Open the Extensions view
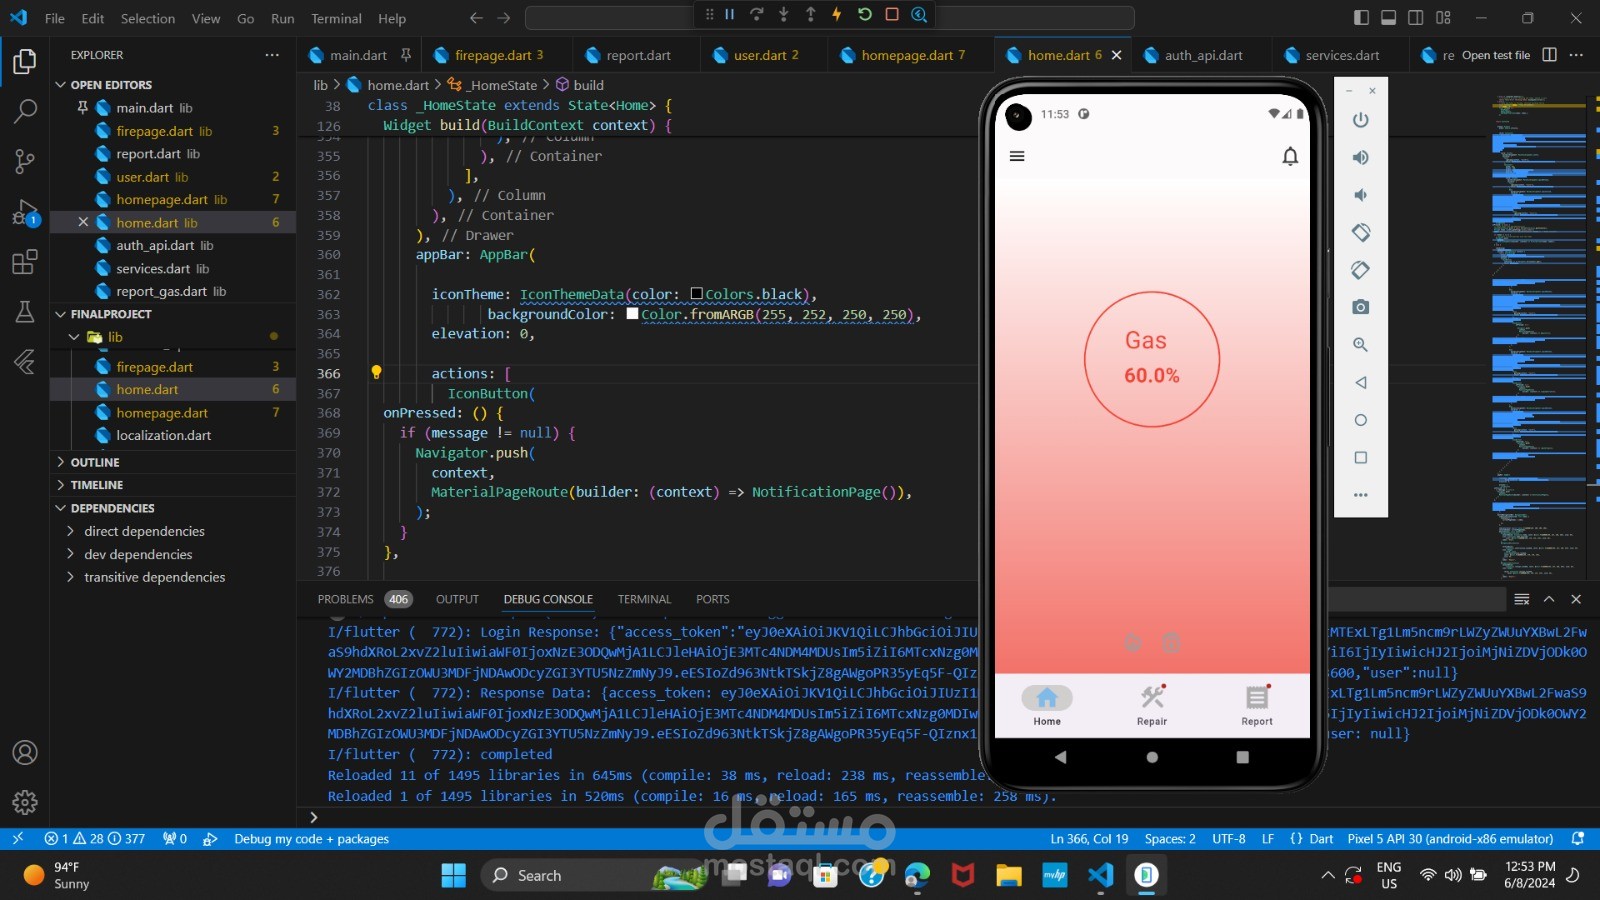 (x=25, y=262)
